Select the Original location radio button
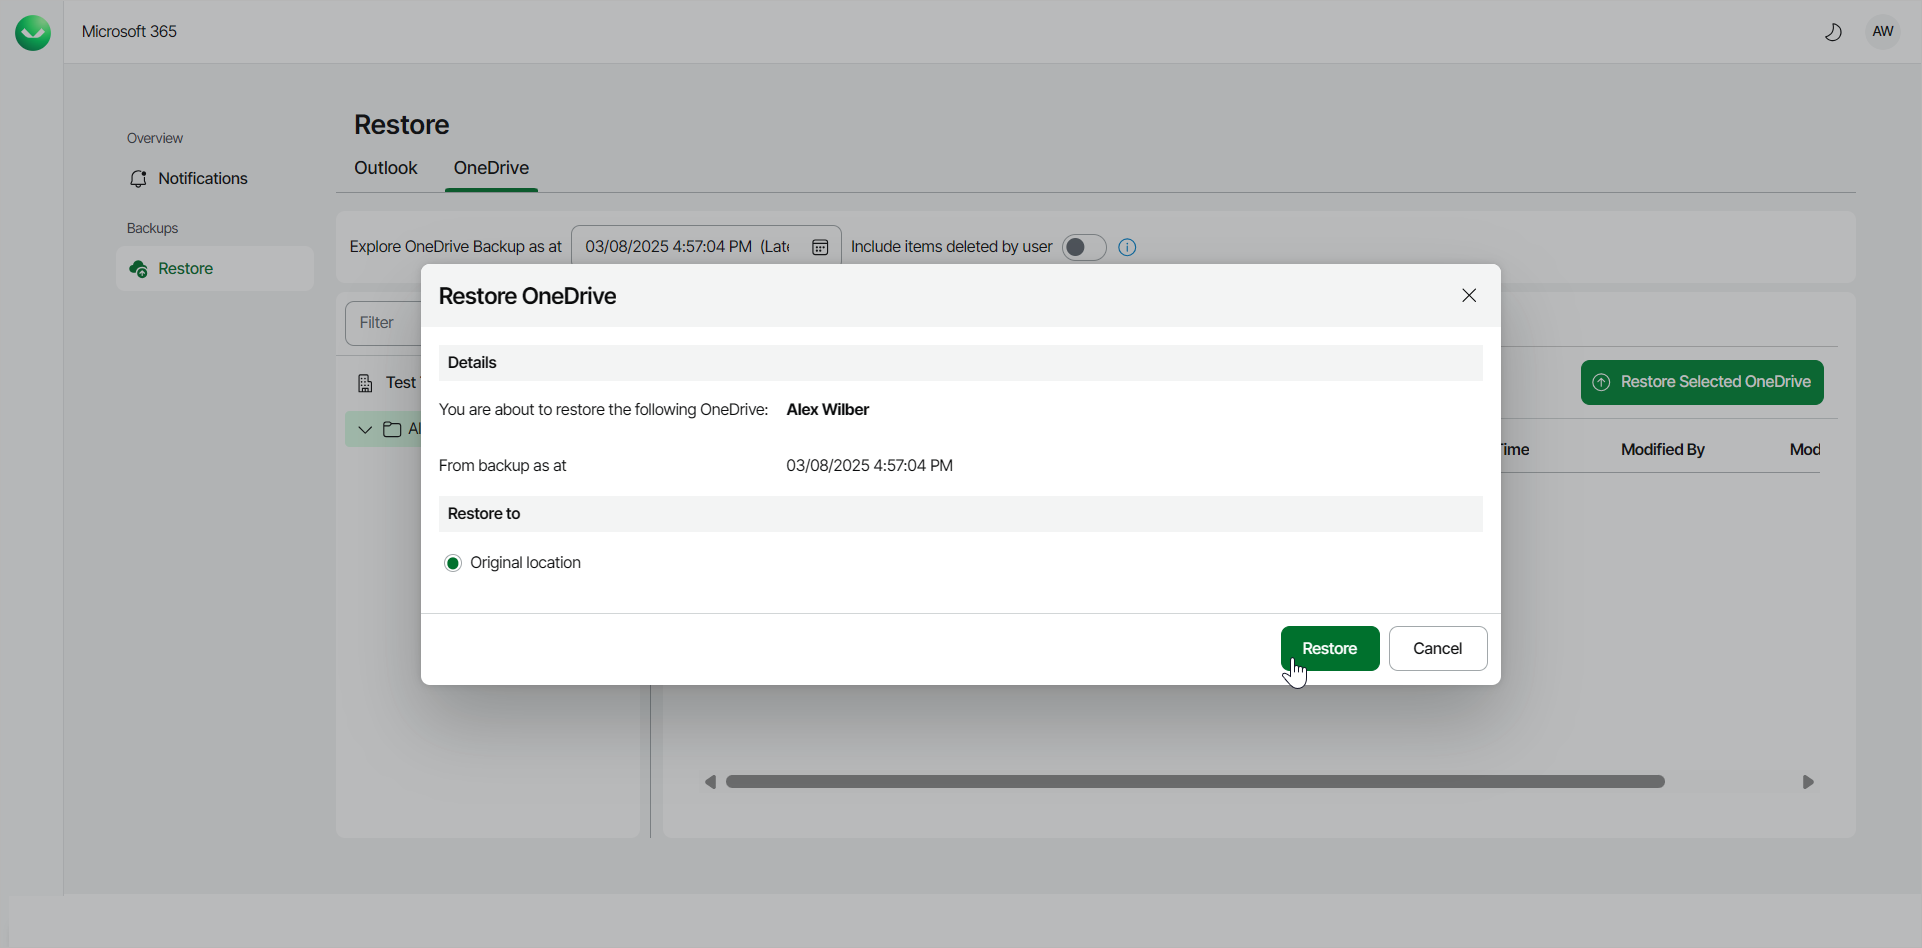The height and width of the screenshot is (948, 1922). click(x=453, y=563)
